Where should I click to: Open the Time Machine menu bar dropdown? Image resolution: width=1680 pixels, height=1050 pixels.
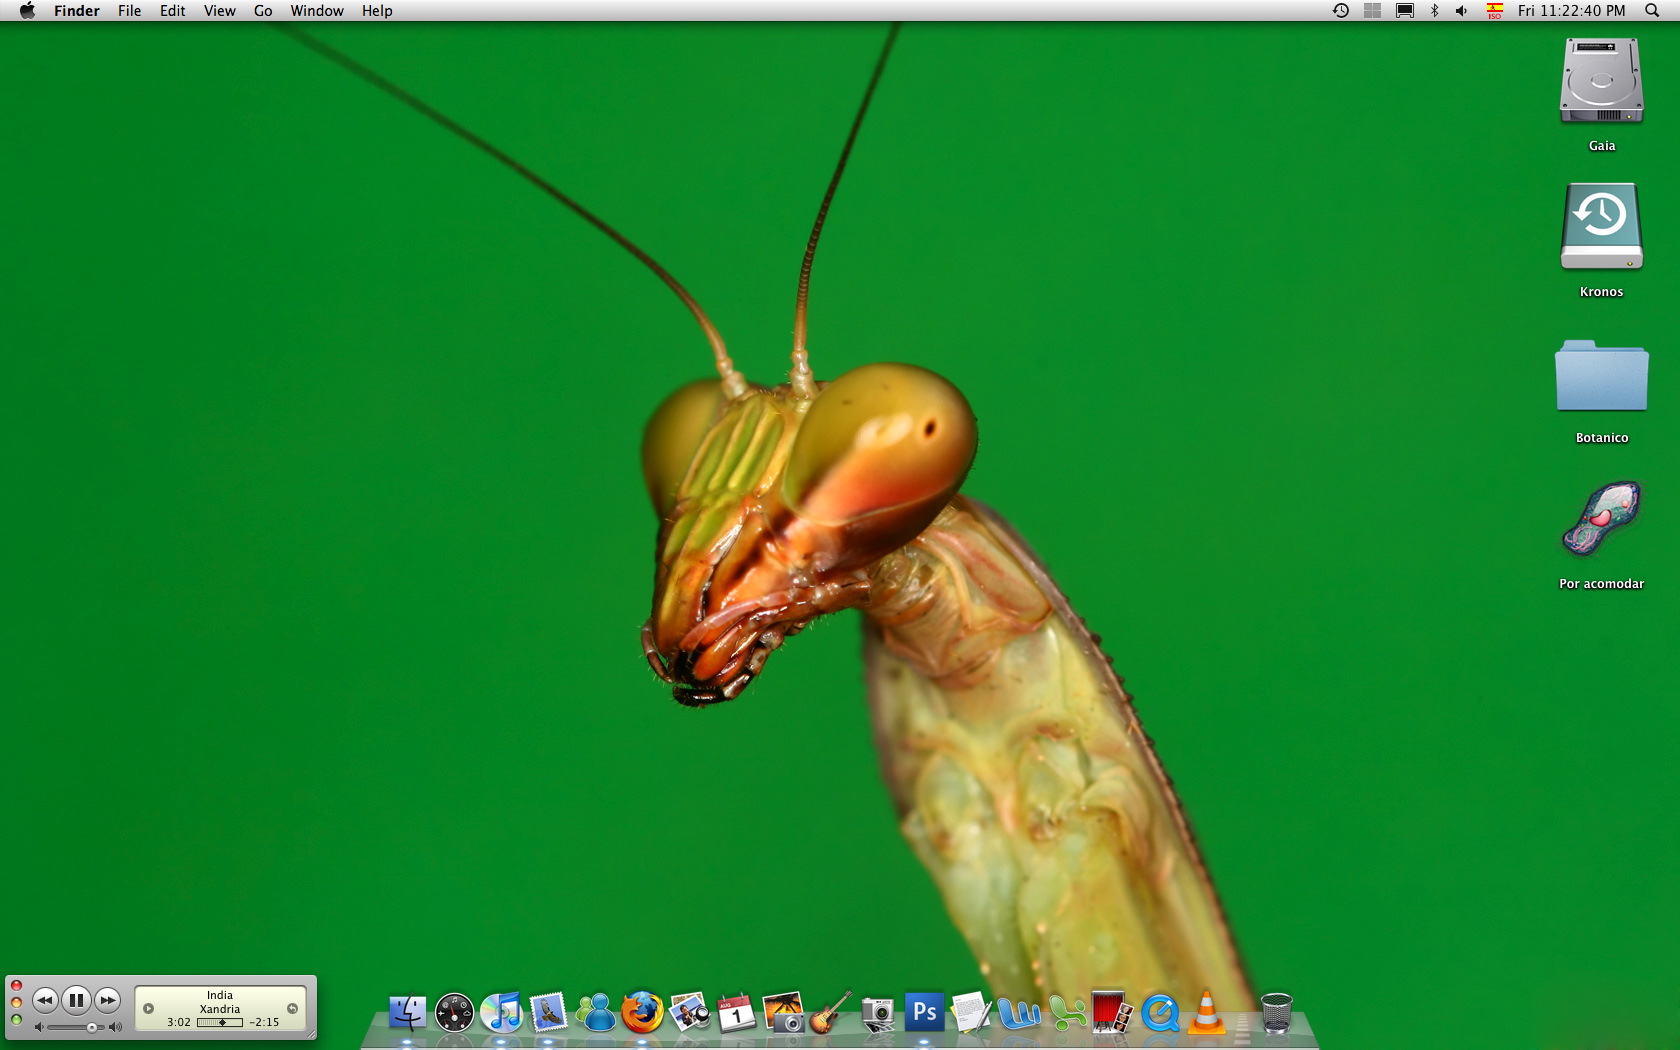coord(1340,11)
